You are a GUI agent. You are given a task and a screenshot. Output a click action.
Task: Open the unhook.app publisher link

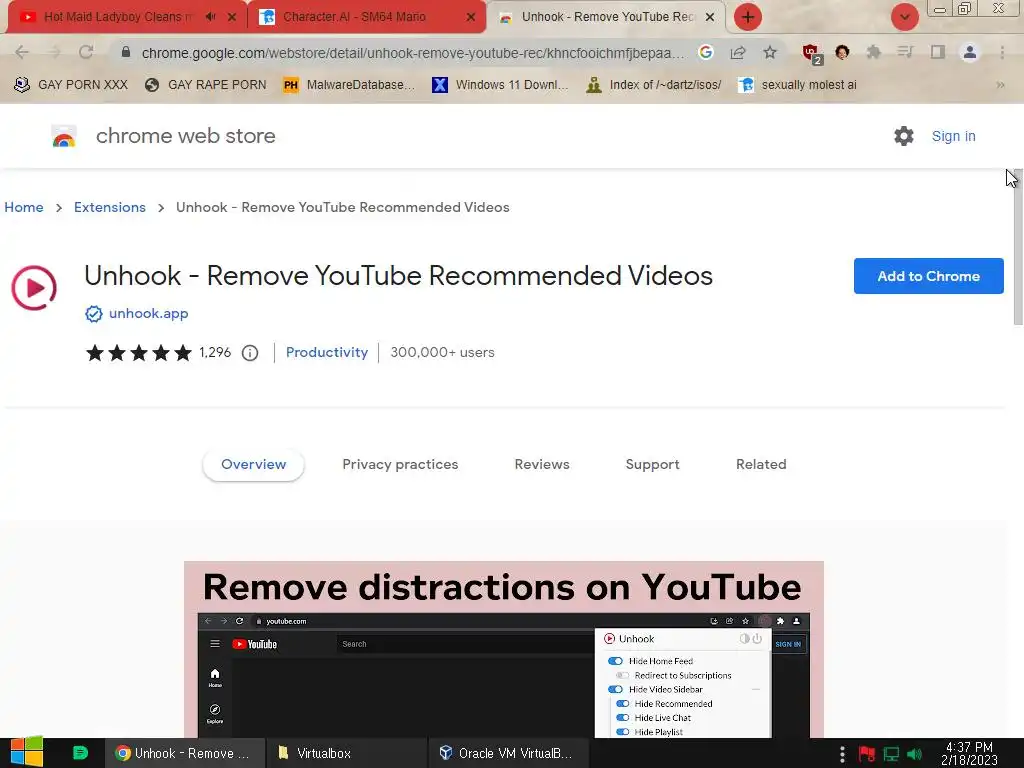tap(148, 313)
